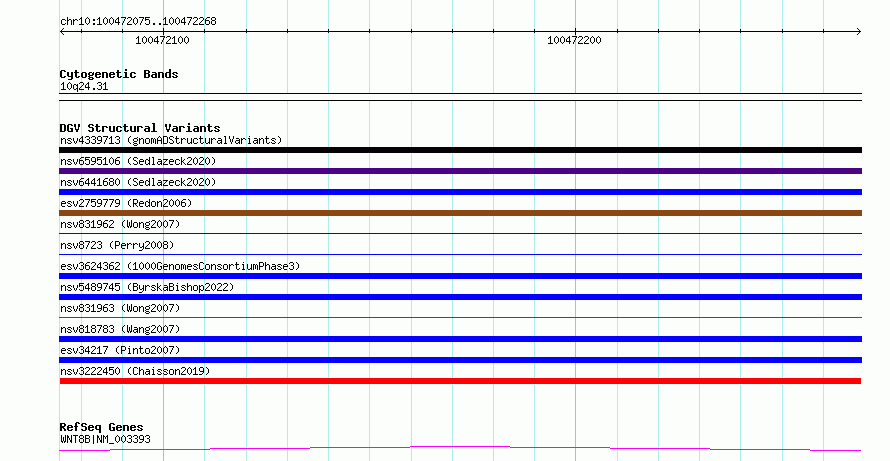This screenshot has width=890, height=461.
Task: Open the Cytogenetic Bands track title
Action: pyautogui.click(x=119, y=74)
